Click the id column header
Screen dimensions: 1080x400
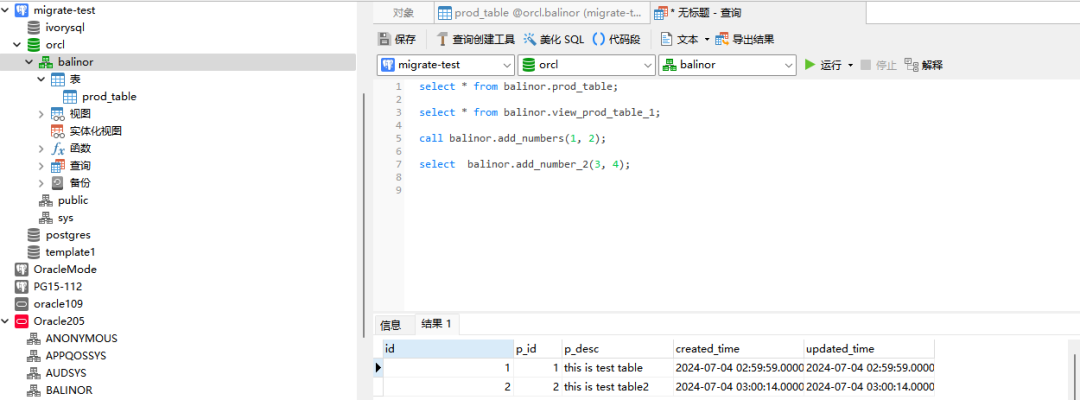pyautogui.click(x=448, y=348)
